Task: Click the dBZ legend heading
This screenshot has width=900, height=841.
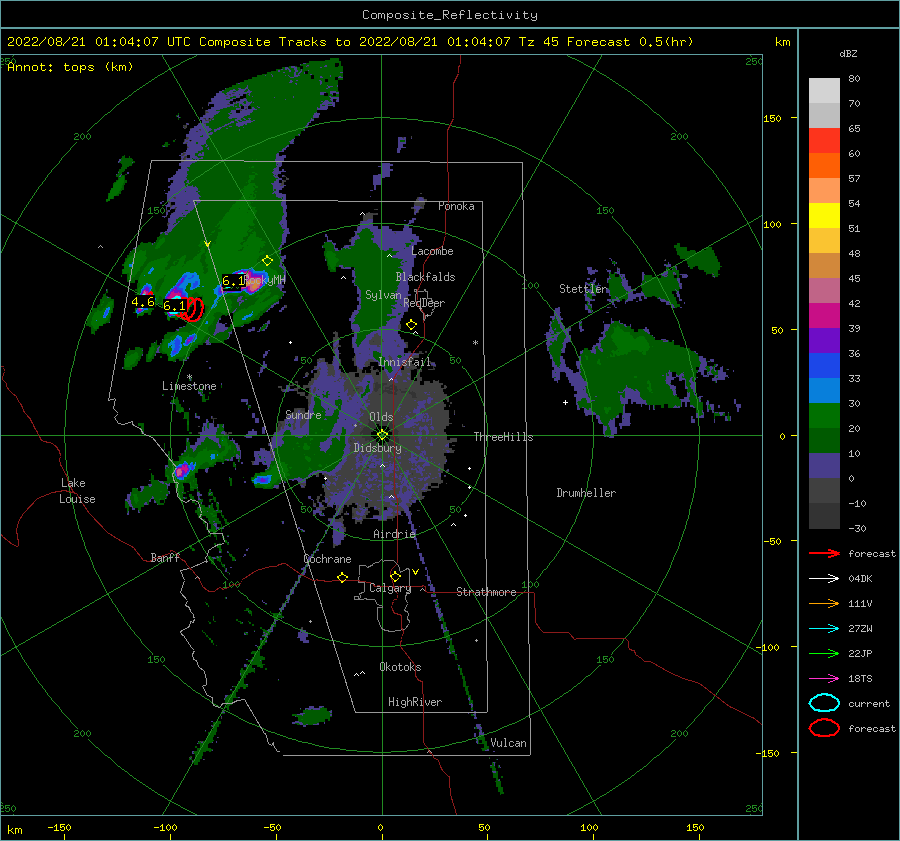Action: click(848, 53)
